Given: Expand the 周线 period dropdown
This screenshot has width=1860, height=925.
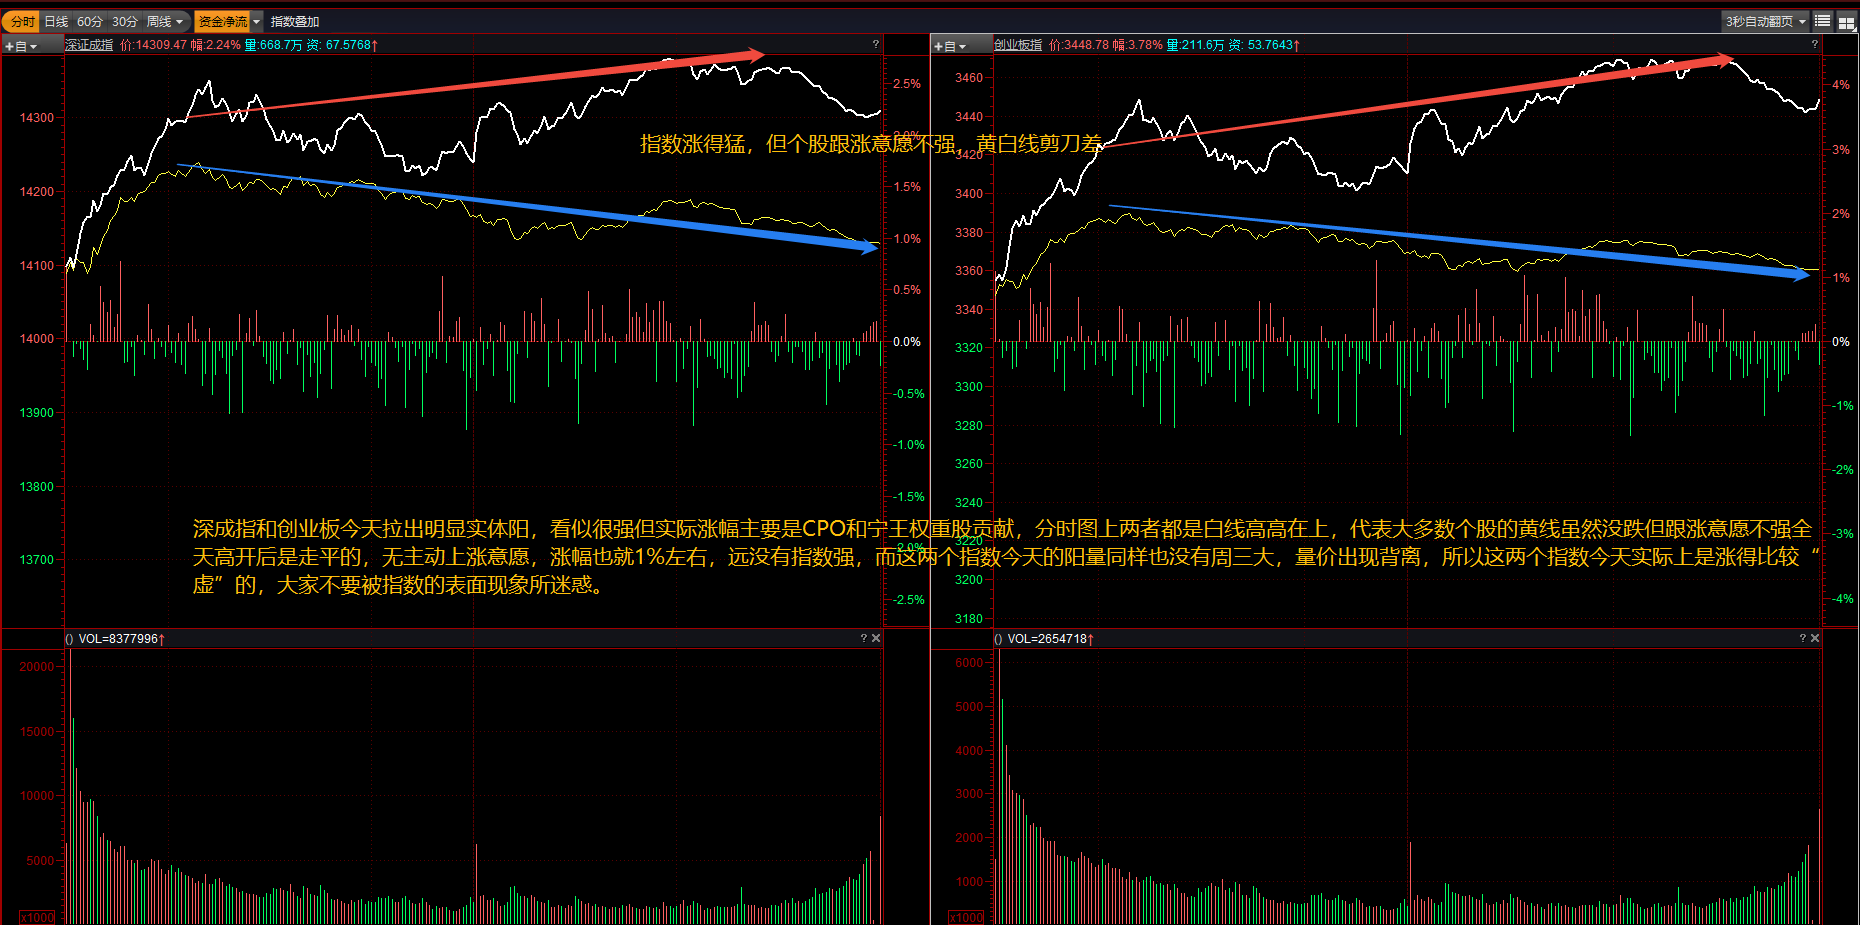Looking at the screenshot, I should tap(165, 21).
